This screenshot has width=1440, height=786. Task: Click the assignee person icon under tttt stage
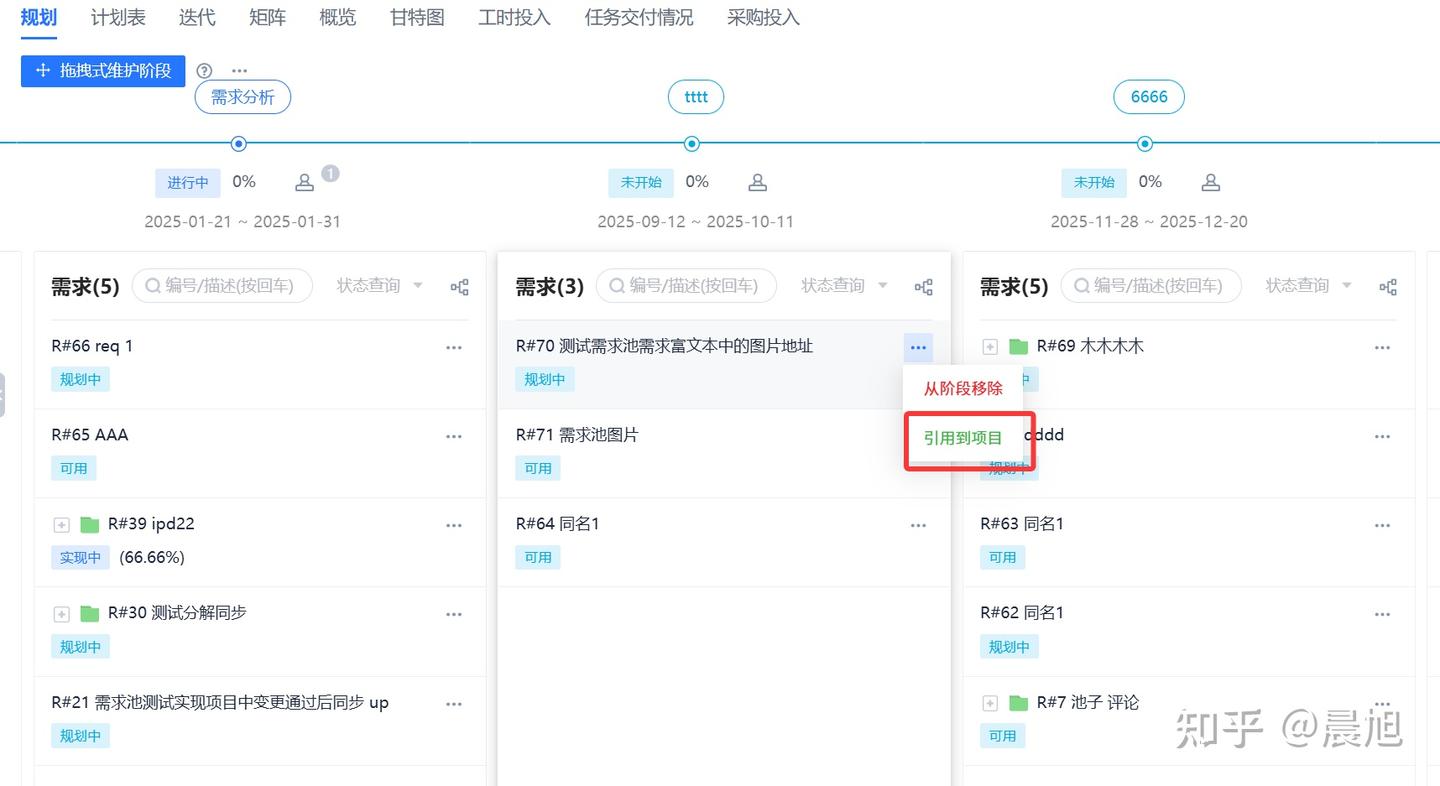coord(758,183)
